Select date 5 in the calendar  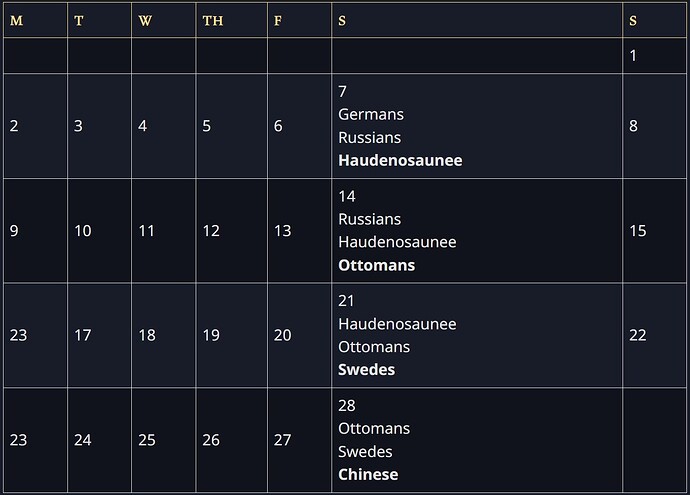click(207, 126)
